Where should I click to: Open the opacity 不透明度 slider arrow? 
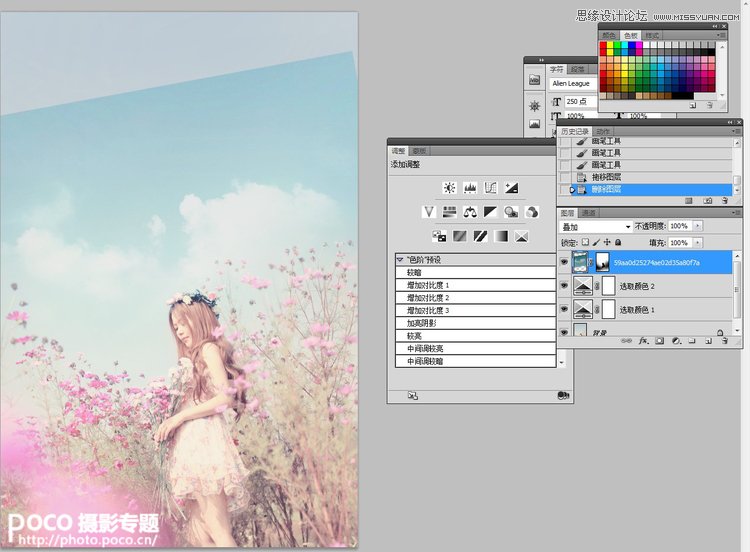click(697, 226)
